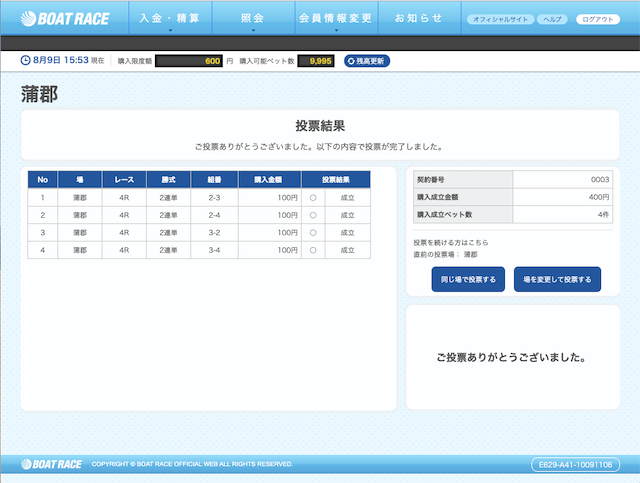Click the 4R cell in row 3
Screen dimensions: 640x483
tap(124, 233)
